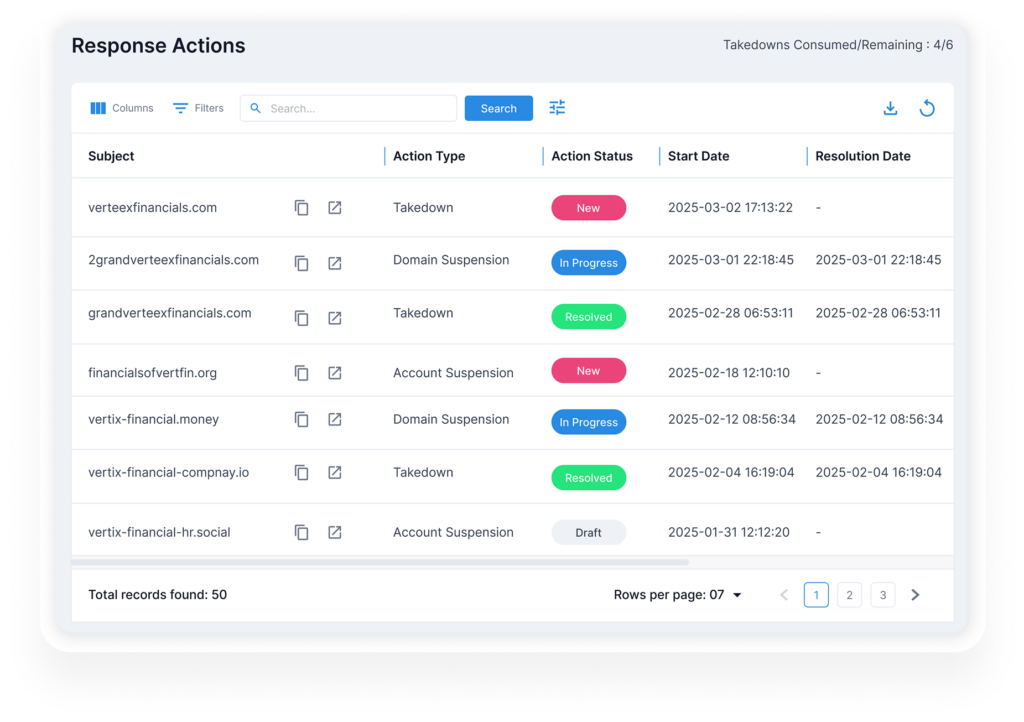Viewport: 1024px width, 722px height.
Task: Click the blue Search button
Action: tap(498, 108)
